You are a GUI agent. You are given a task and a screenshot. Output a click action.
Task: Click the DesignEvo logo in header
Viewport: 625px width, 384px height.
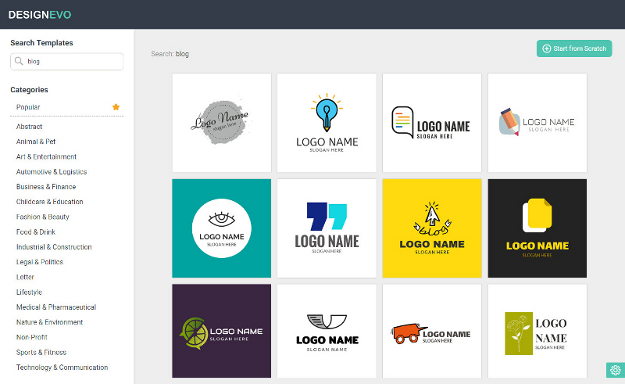coord(40,15)
